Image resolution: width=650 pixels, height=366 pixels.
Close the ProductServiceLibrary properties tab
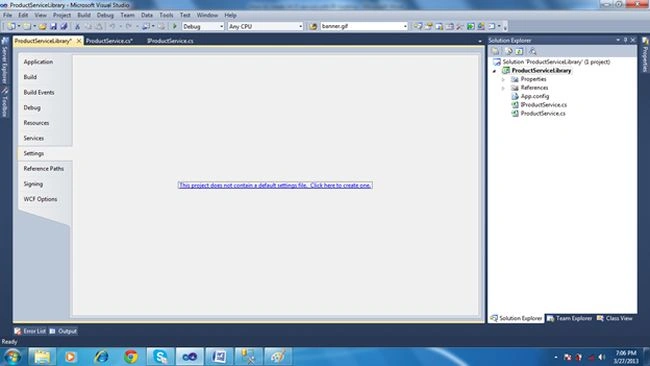coord(79,41)
